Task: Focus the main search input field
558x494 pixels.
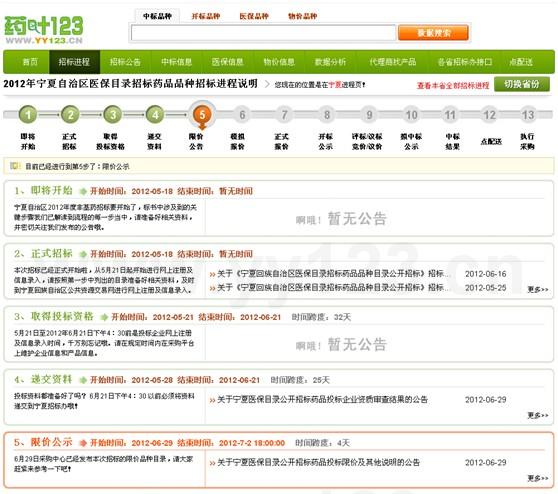Action: click(x=263, y=33)
